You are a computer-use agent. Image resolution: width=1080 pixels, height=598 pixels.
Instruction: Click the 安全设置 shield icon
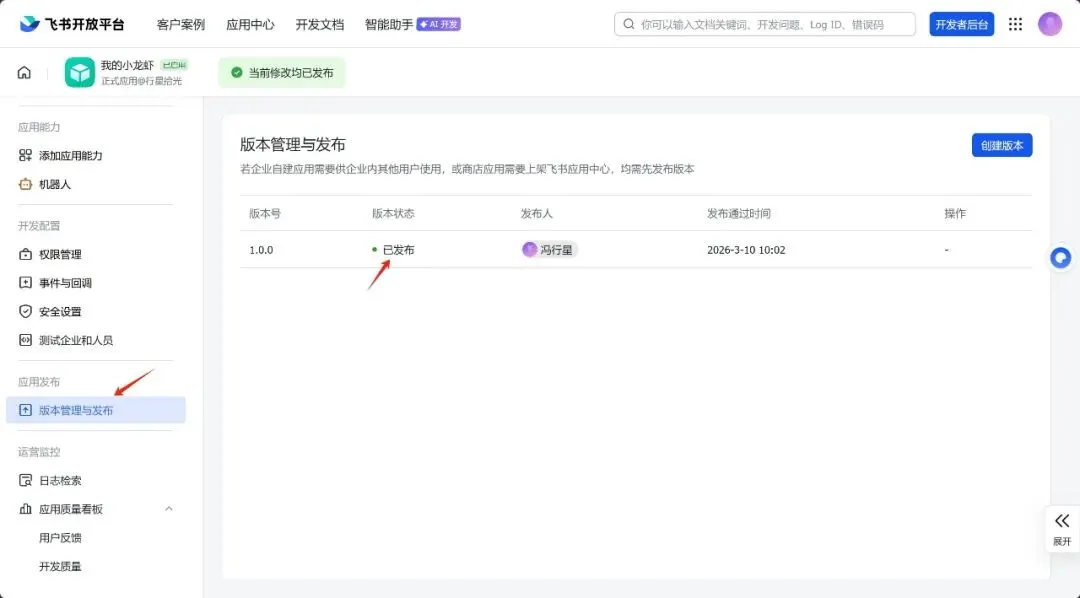[x=25, y=311]
